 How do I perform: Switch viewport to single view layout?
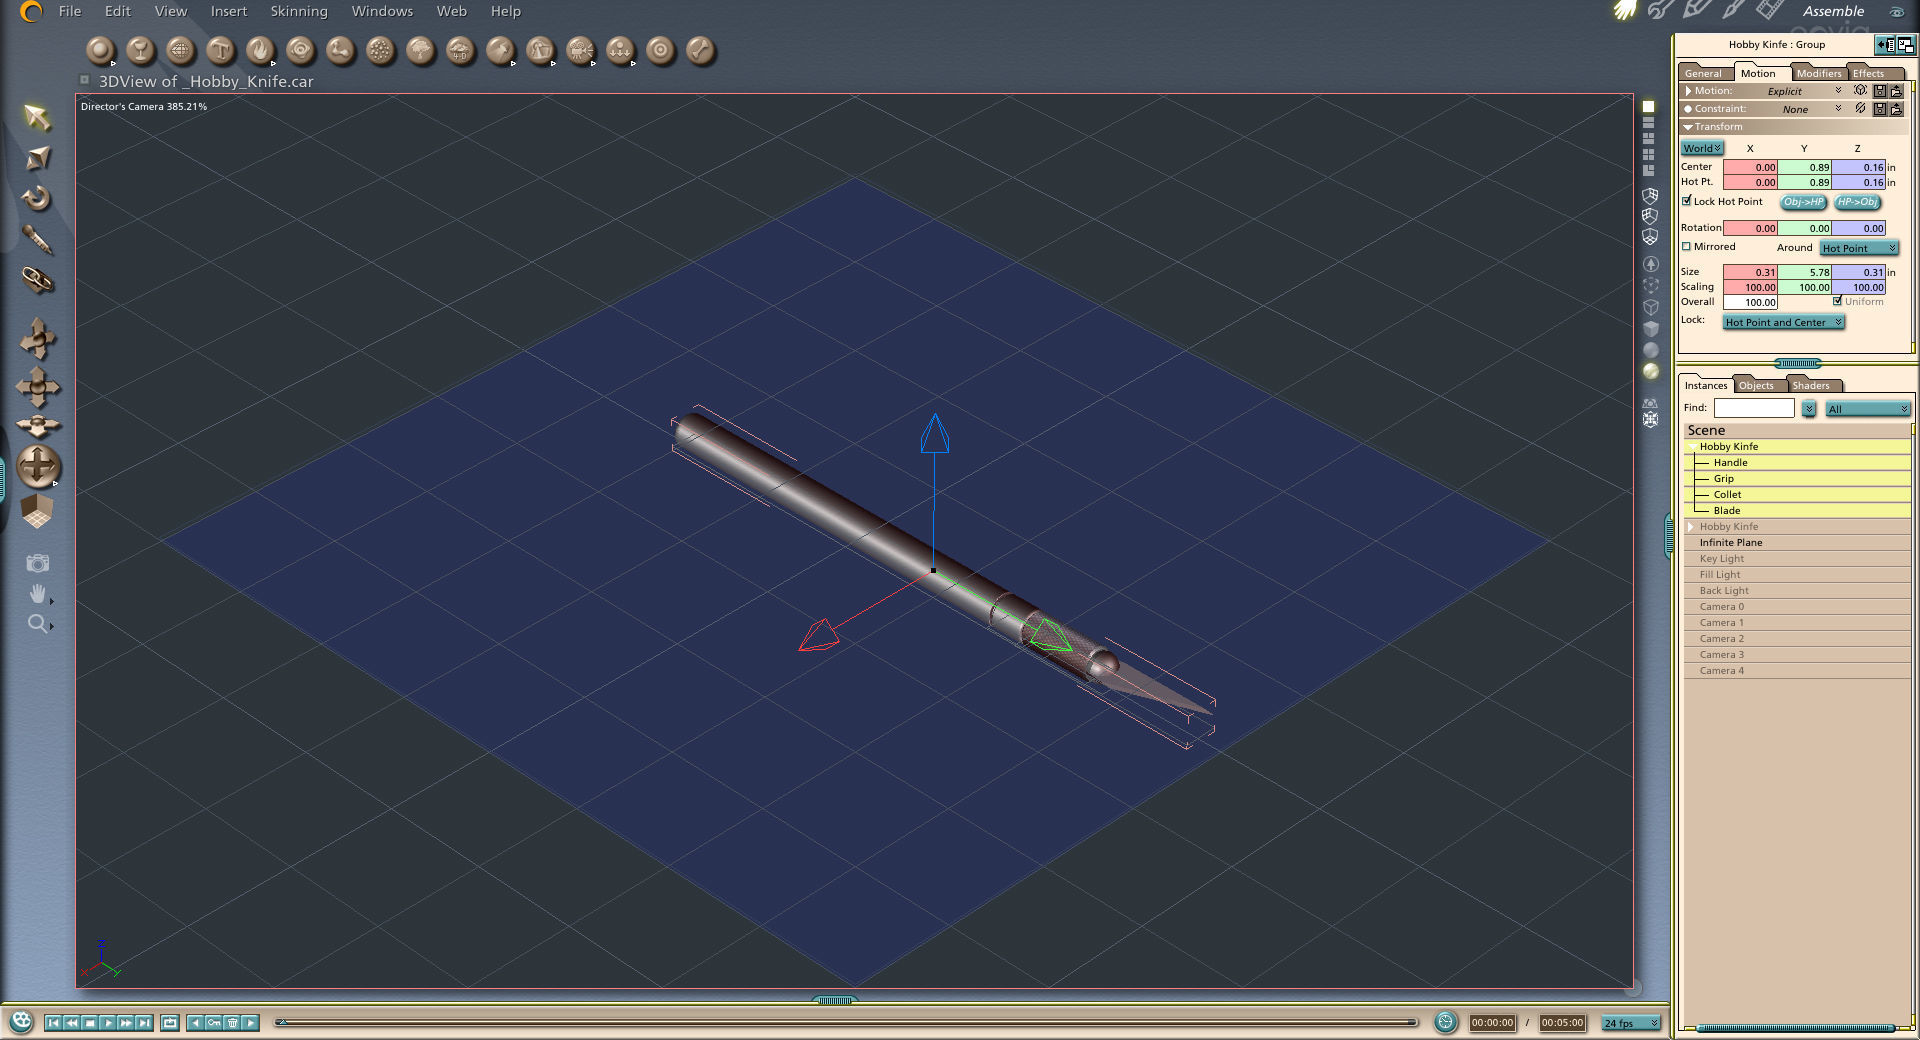tap(1648, 106)
